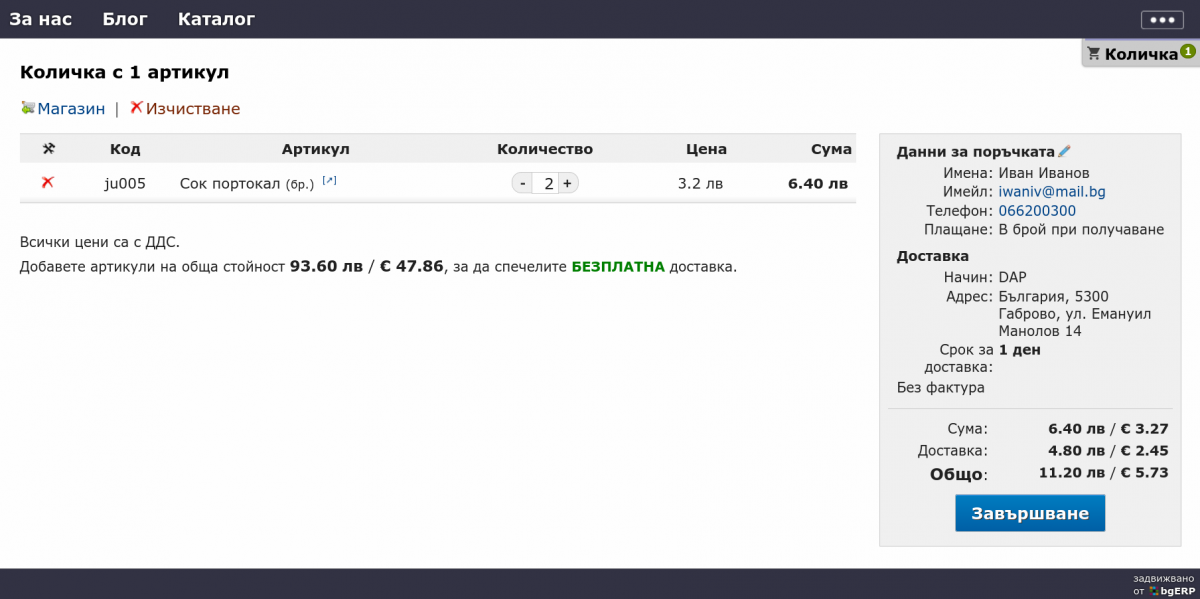Remove the ju005 row with red X
Image resolution: width=1200 pixels, height=599 pixels.
pyautogui.click(x=47, y=183)
